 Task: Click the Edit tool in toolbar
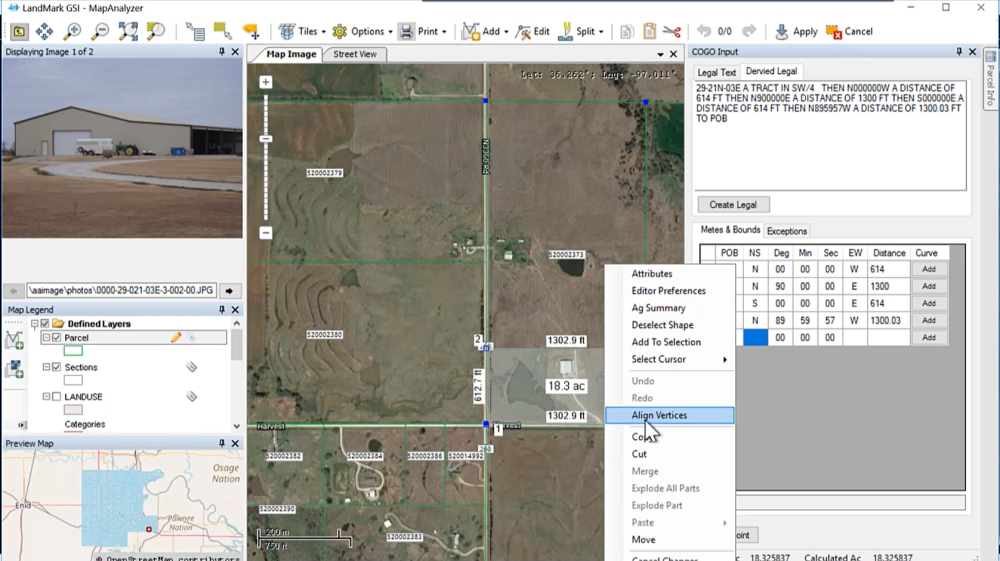532,31
